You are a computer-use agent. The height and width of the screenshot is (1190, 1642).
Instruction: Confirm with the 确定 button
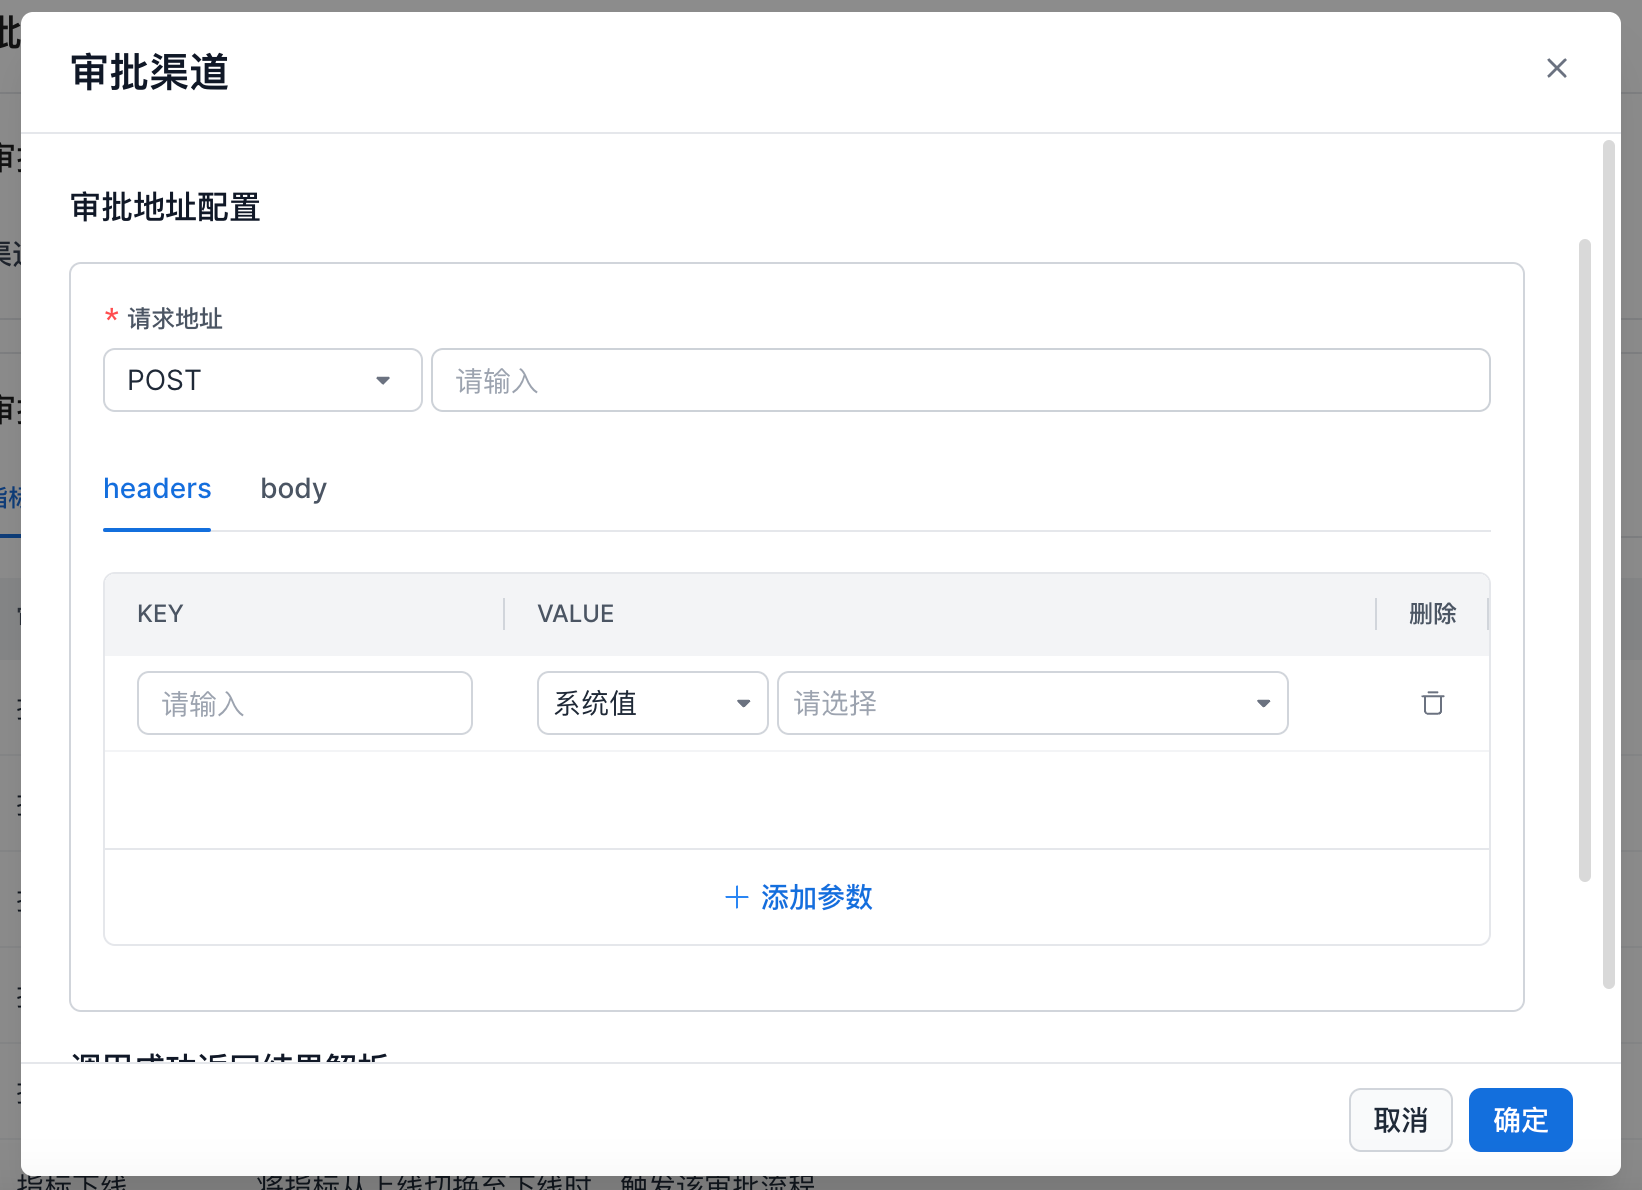tap(1519, 1120)
